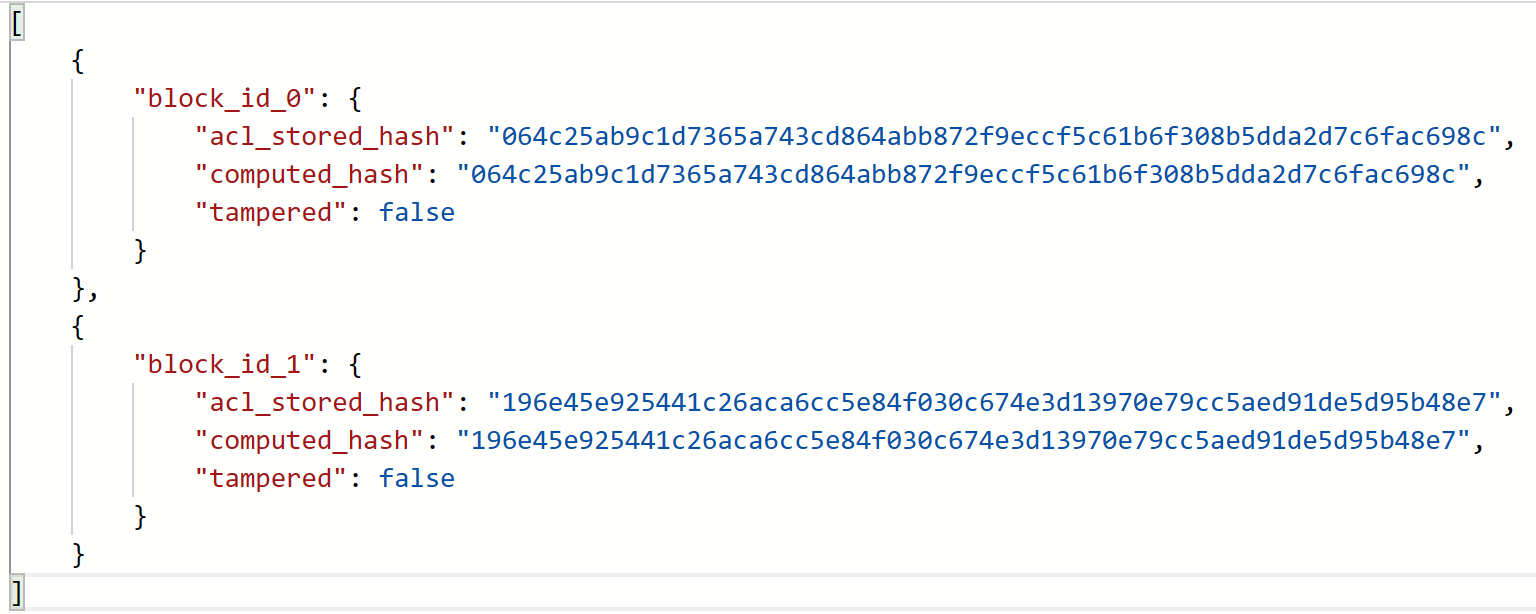
Task: Click block_id_1 computed_hash value starting 196e45e9
Action: [x=964, y=440]
